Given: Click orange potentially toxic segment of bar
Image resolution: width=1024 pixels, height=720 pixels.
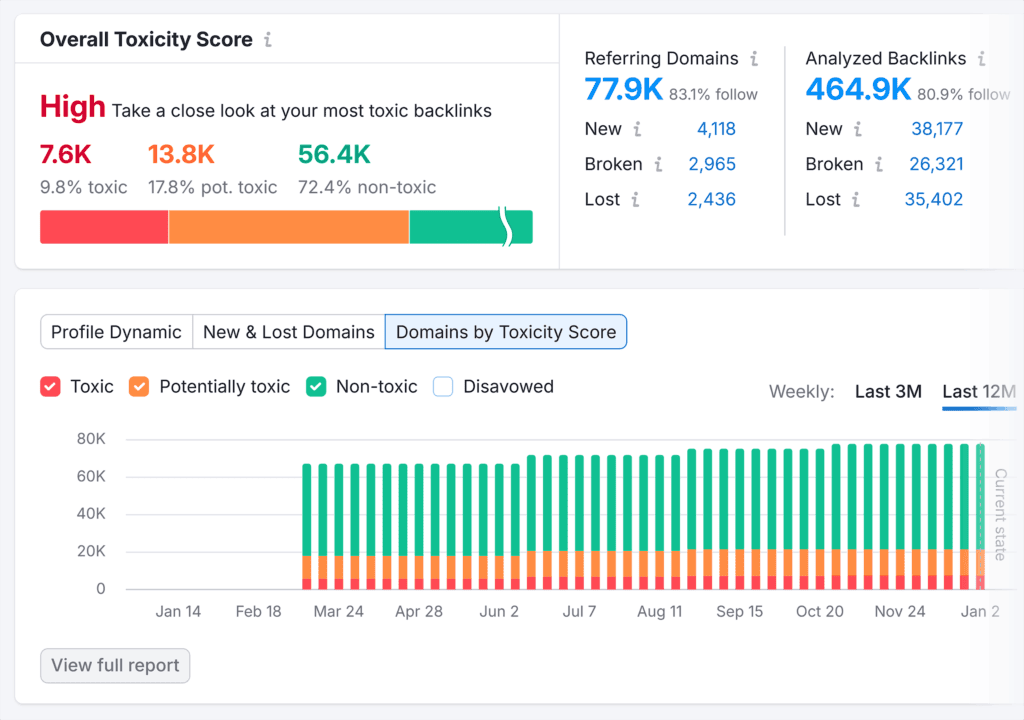Looking at the screenshot, I should point(288,227).
